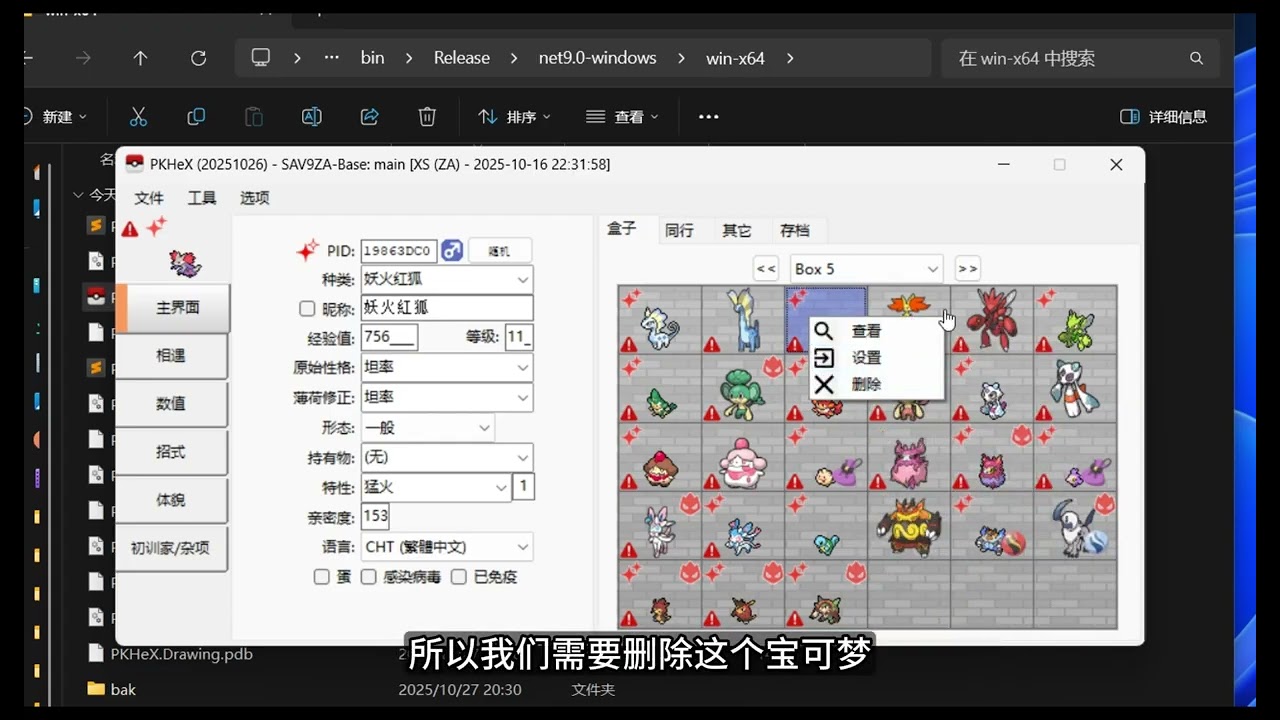This screenshot has width=1280, height=720.
Task: Select the Absol sprite in the box
Action: (x=1076, y=526)
